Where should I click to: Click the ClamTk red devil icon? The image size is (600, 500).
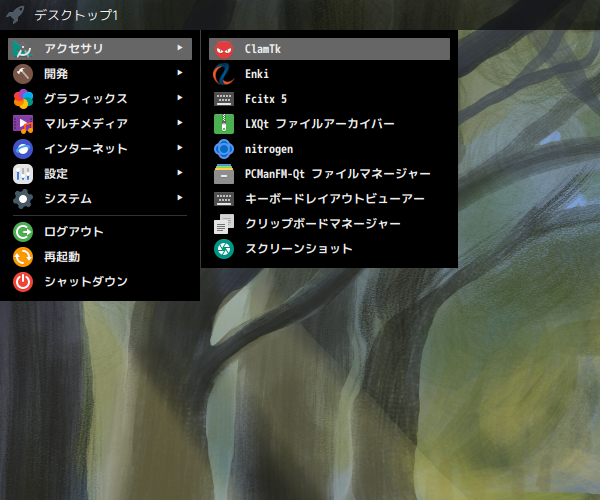pyautogui.click(x=224, y=49)
